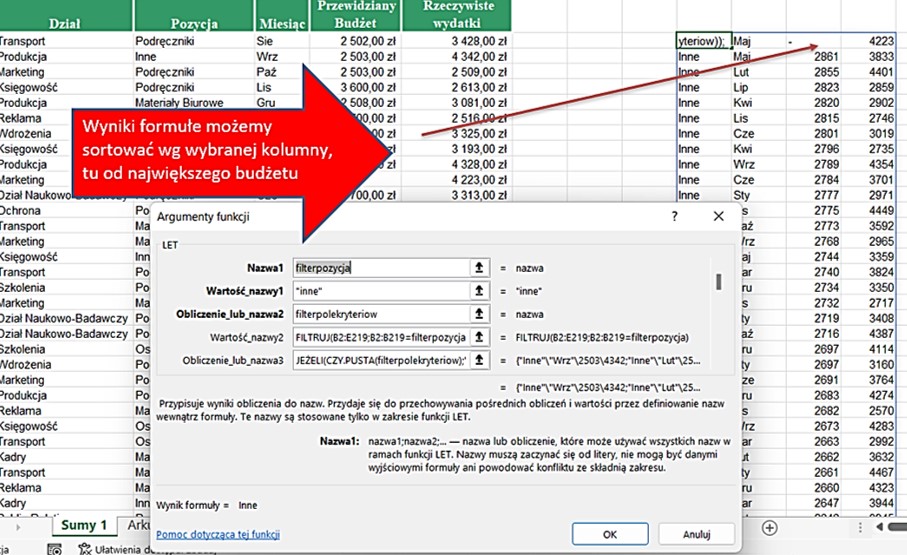Click range selector icon beside Wartość_nazwy2 field
This screenshot has width=907, height=555.
coord(479,337)
